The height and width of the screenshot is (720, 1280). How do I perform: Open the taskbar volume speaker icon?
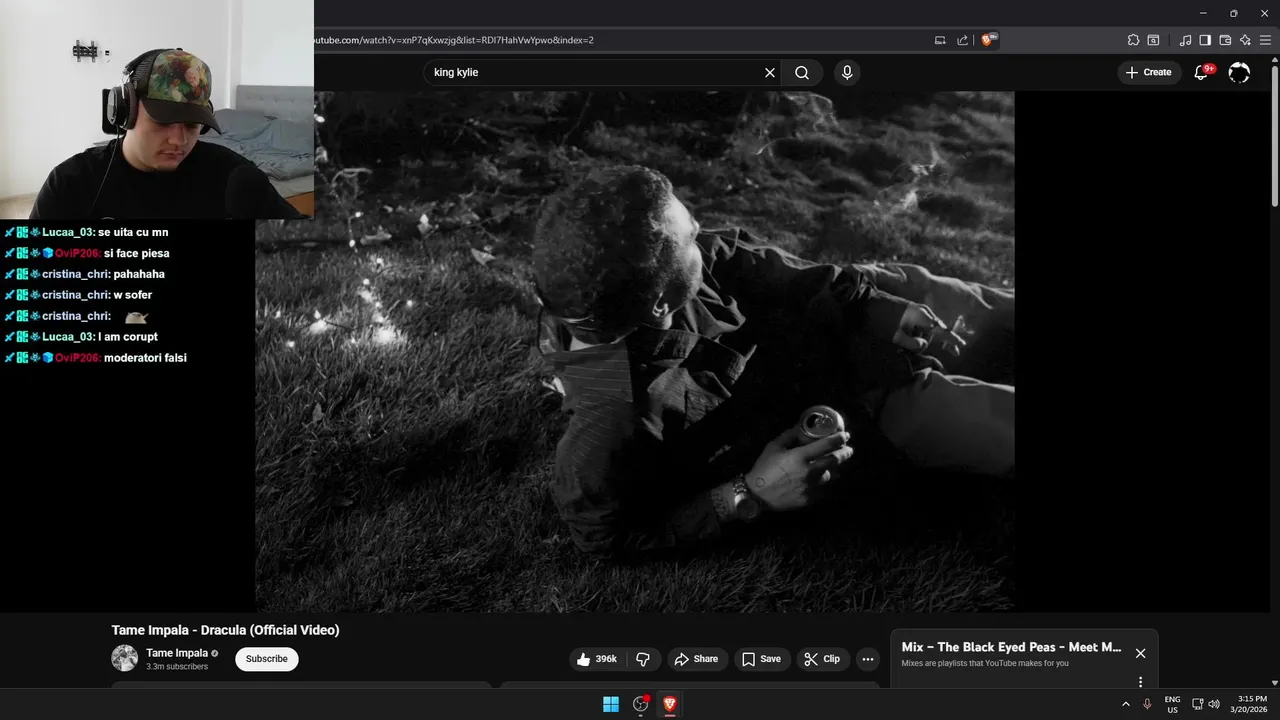[1214, 704]
